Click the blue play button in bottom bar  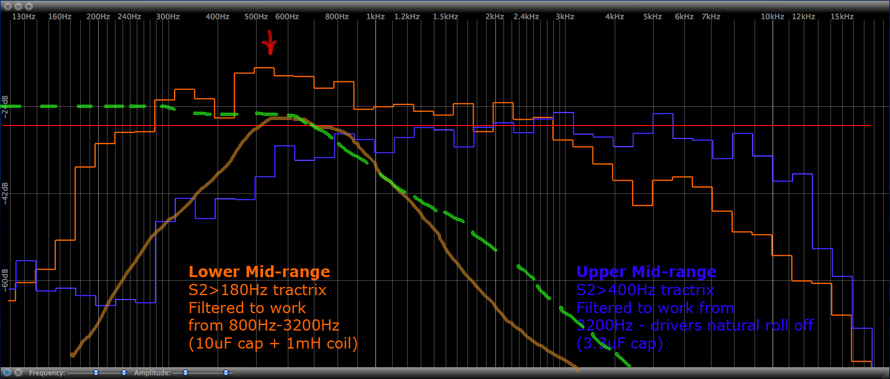click(7, 373)
